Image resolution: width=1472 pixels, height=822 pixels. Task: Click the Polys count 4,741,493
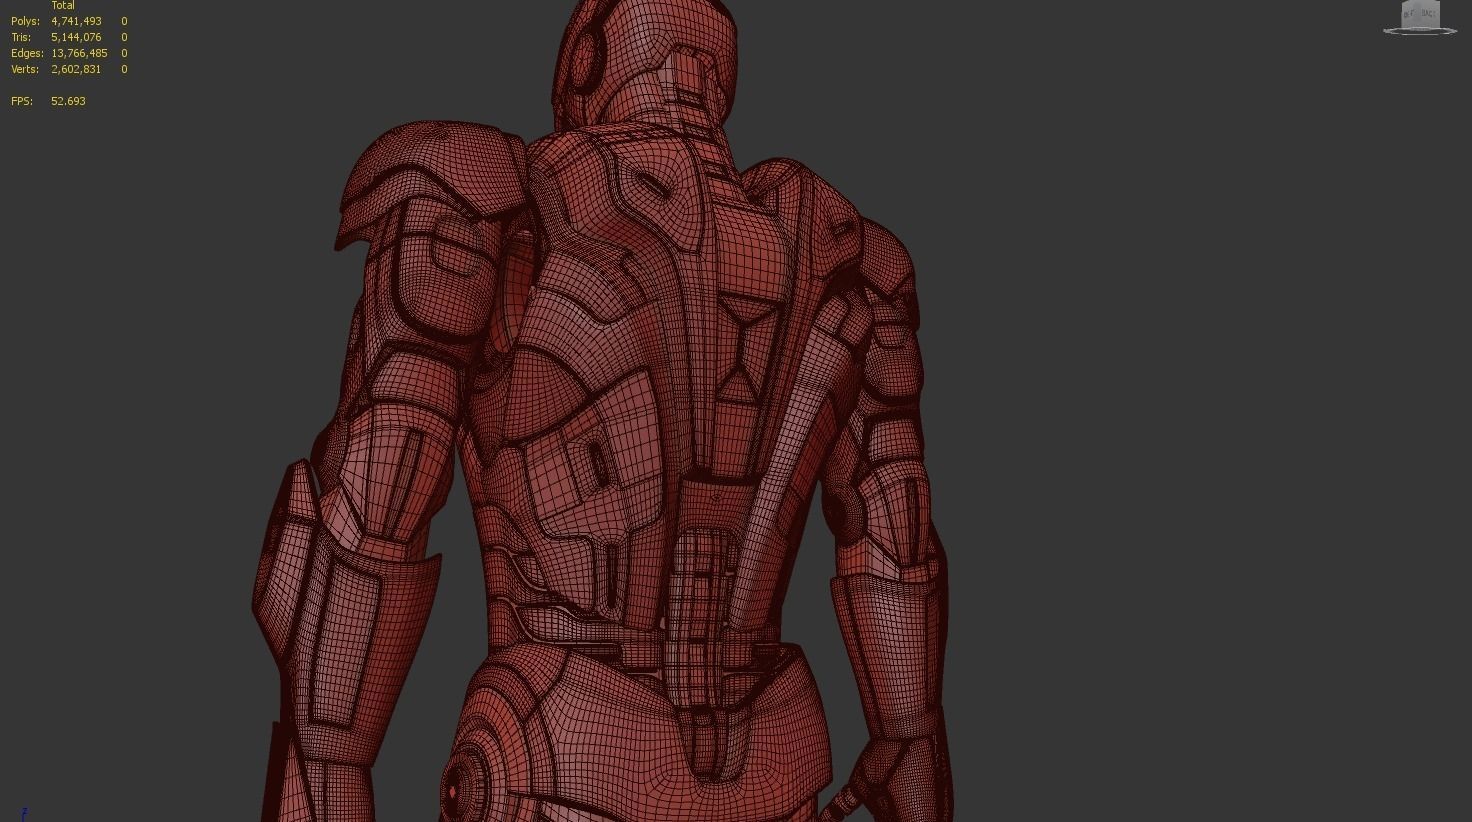(76, 21)
